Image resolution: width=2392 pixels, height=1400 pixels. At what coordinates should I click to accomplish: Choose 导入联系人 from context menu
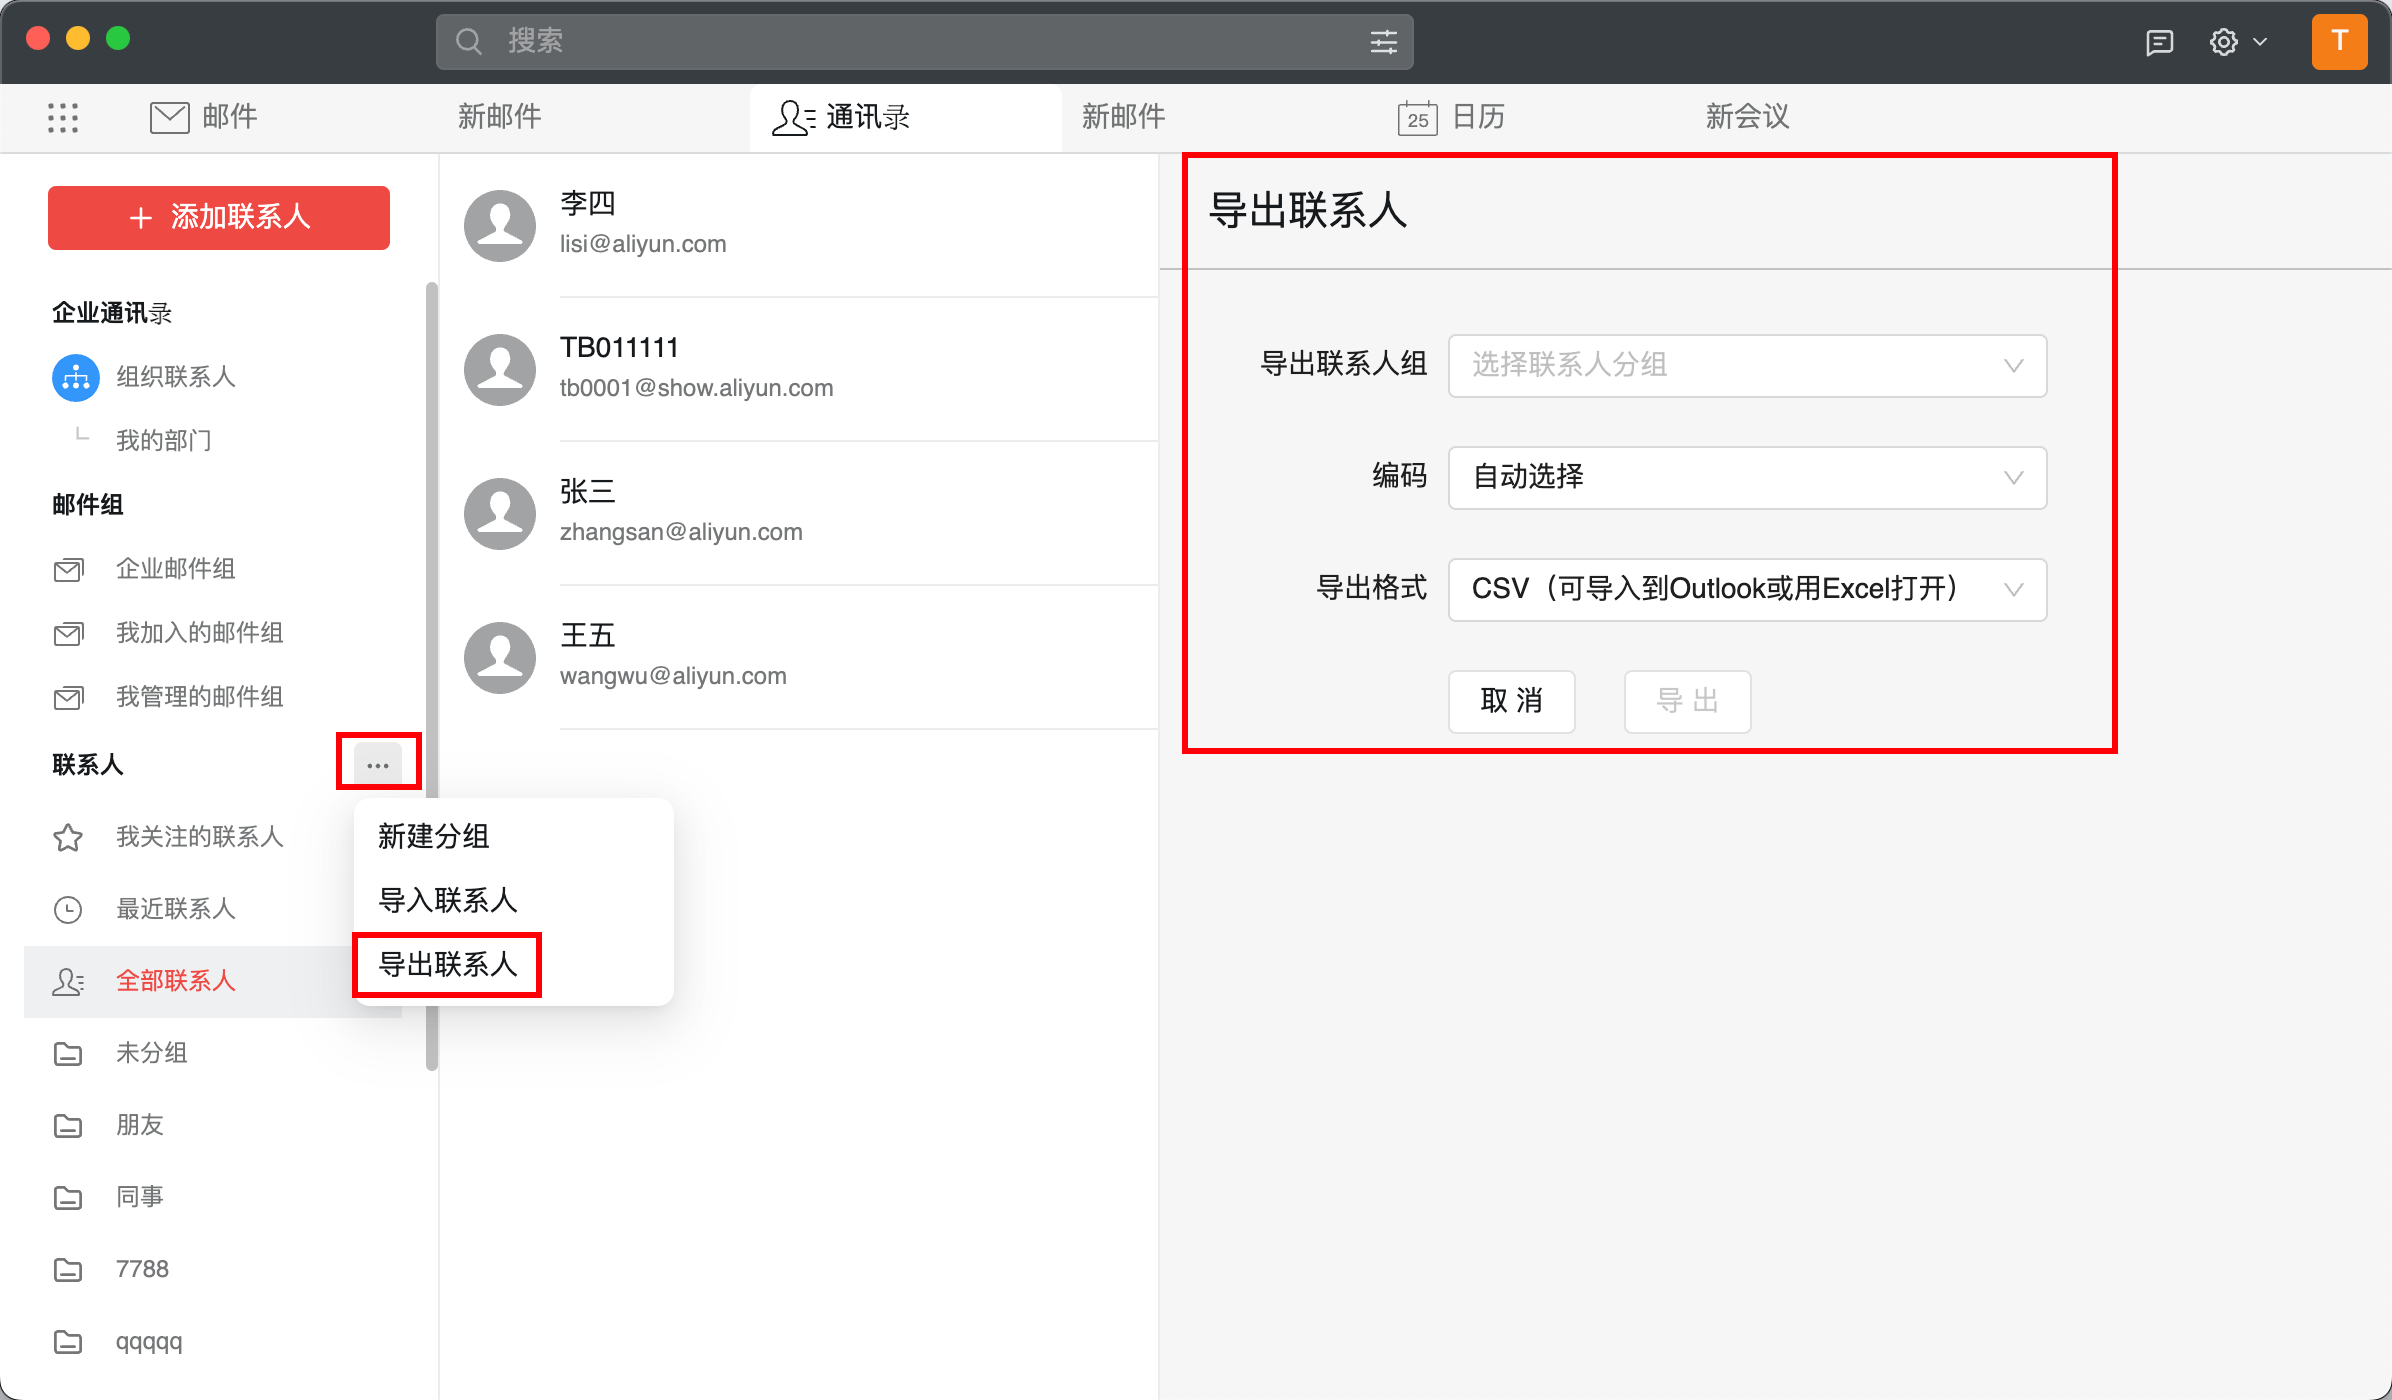[447, 899]
